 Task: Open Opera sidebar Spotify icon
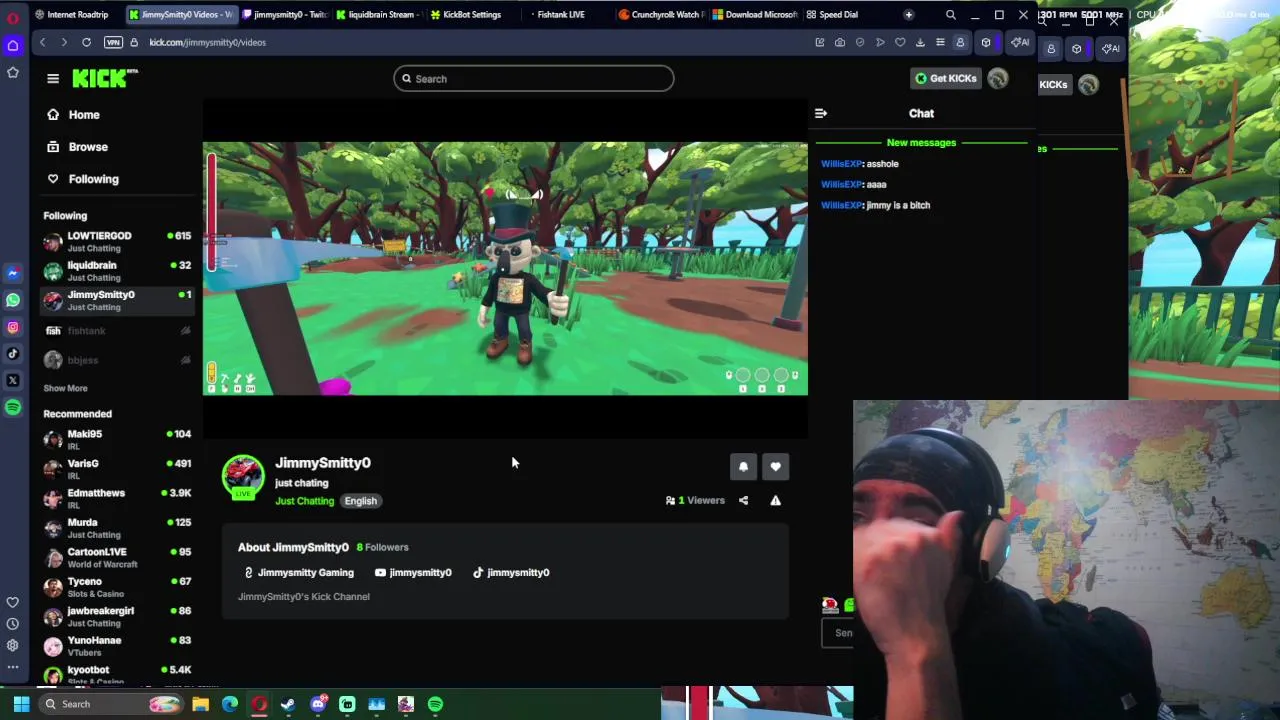click(x=13, y=407)
